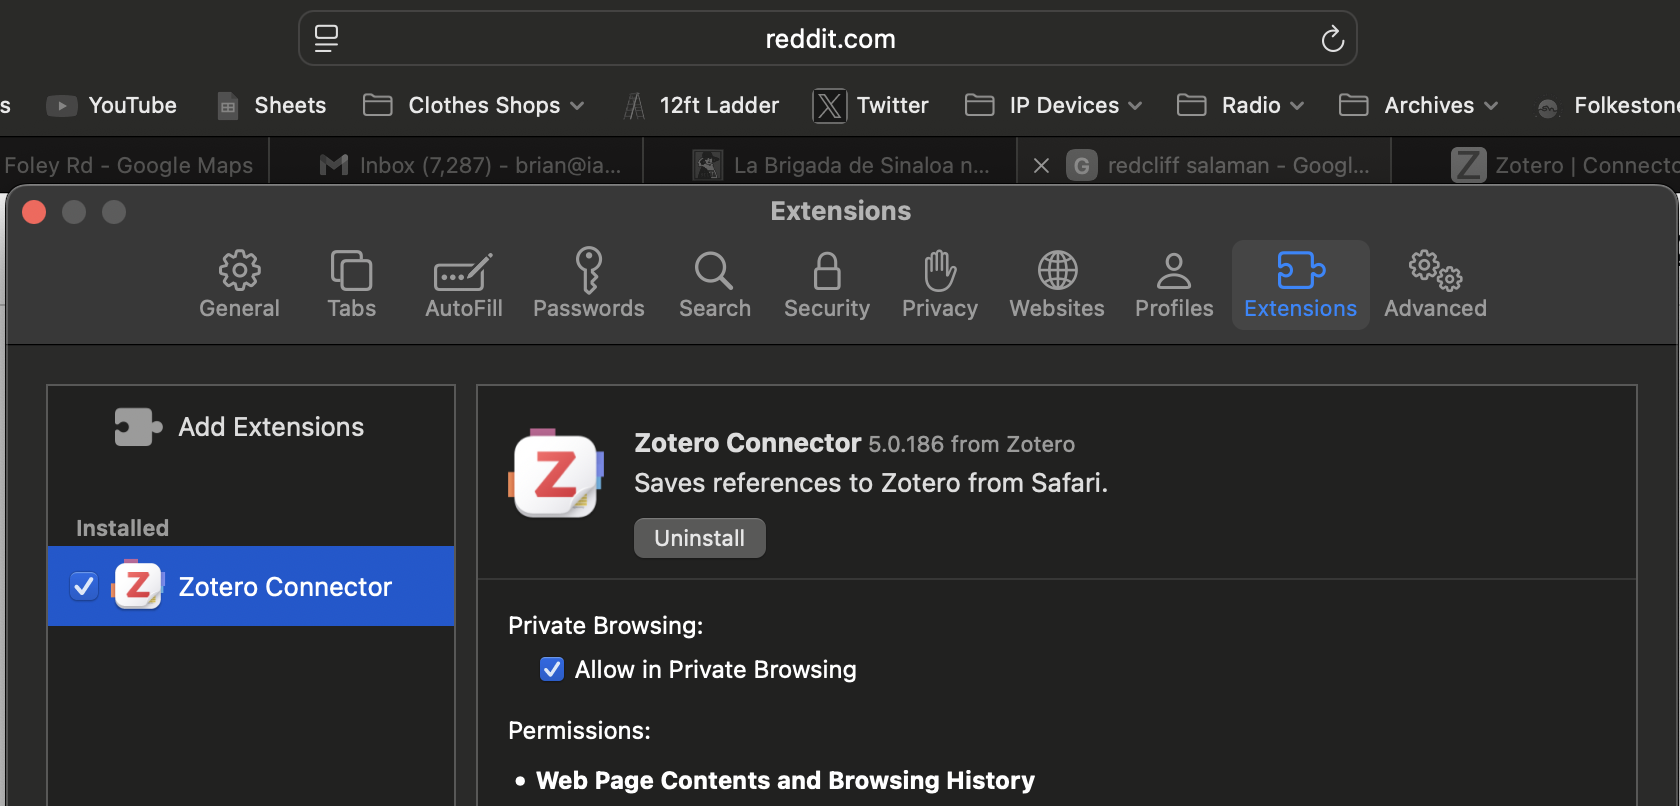Open AutoFill preferences pane
The image size is (1680, 806).
(x=463, y=284)
